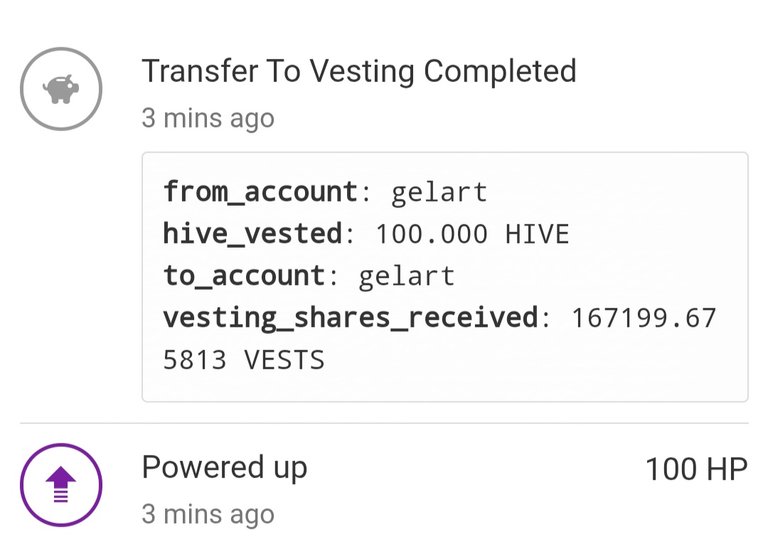Click the piggy bank vesting icon
This screenshot has width=768, height=553.
coord(61,89)
